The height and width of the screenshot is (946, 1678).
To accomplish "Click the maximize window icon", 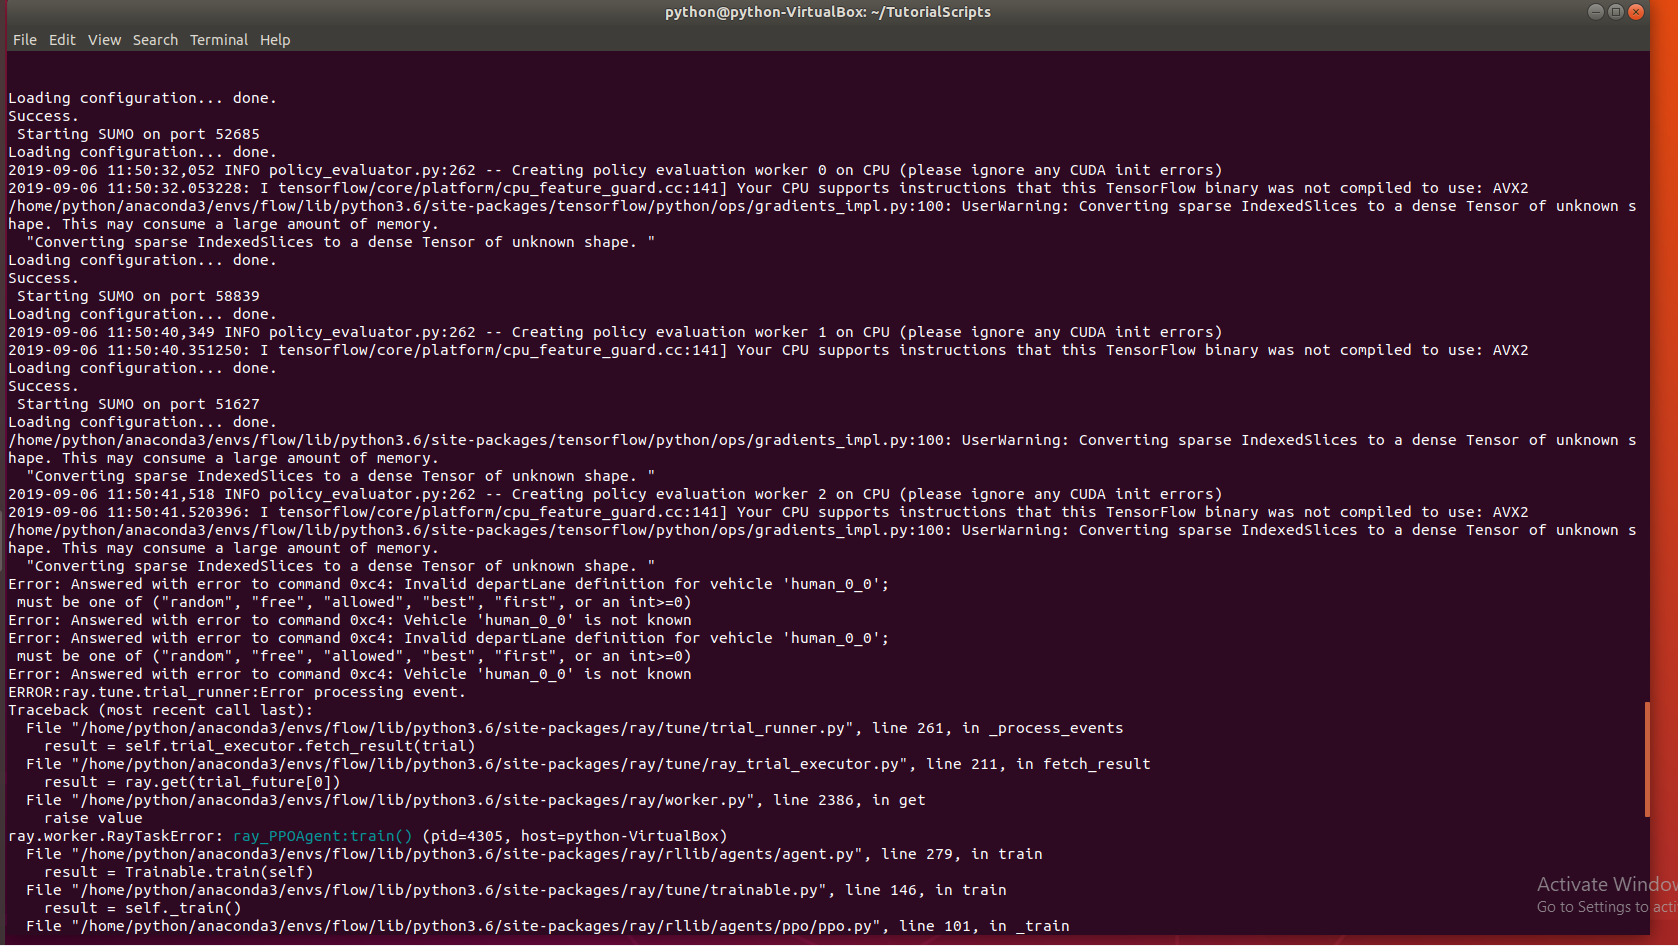I will coord(1616,11).
